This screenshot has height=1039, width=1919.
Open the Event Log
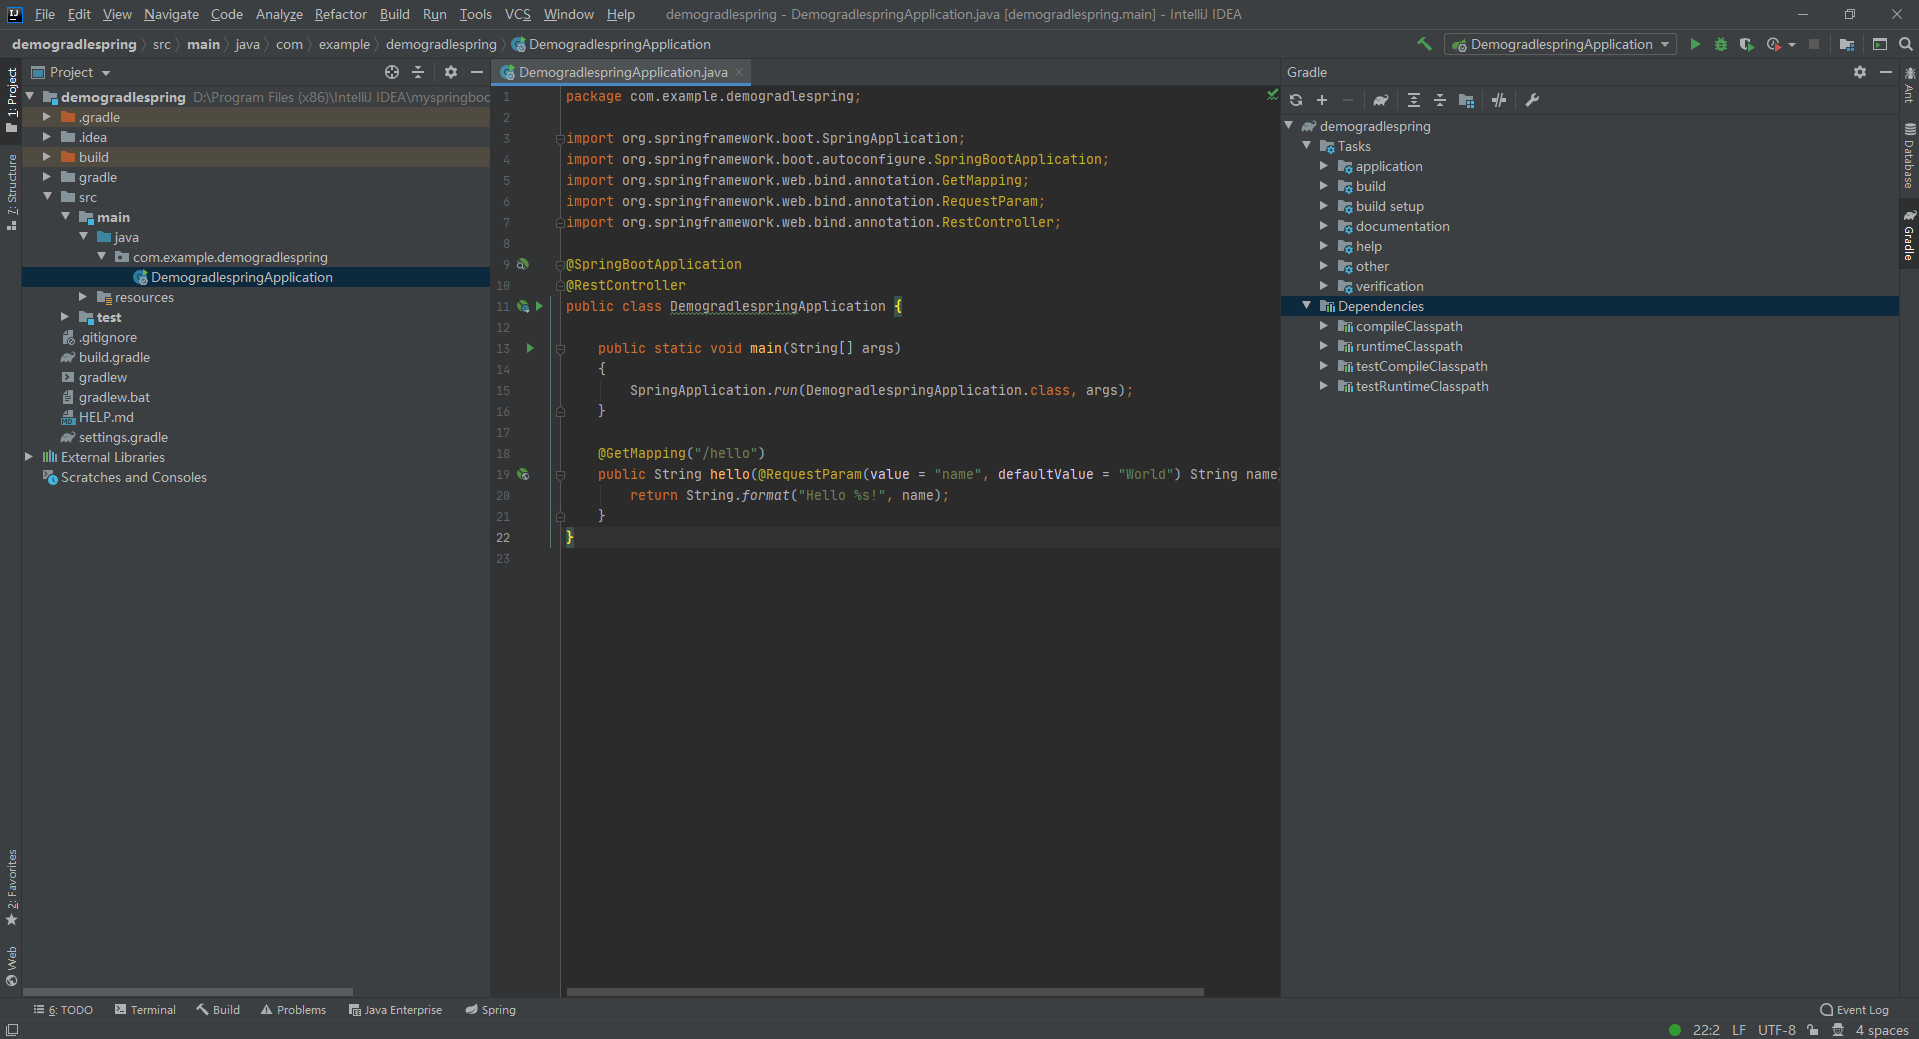click(x=1855, y=1010)
